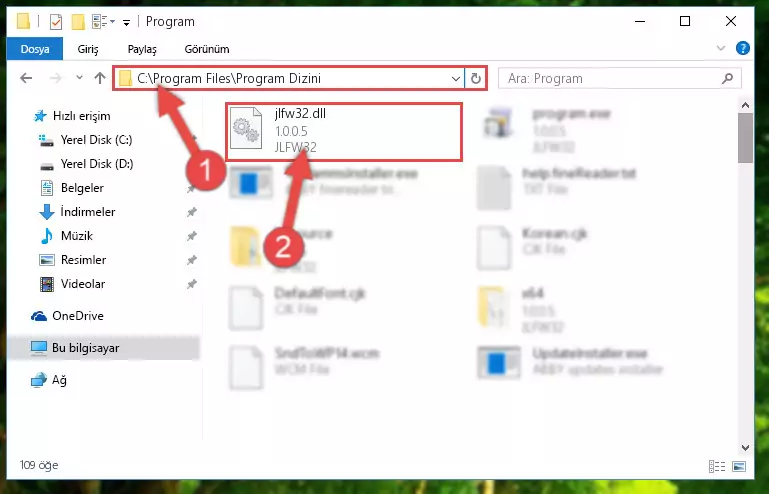Viewport: 769px width, 494px height.
Task: Click the search magnifier icon
Action: click(728, 78)
